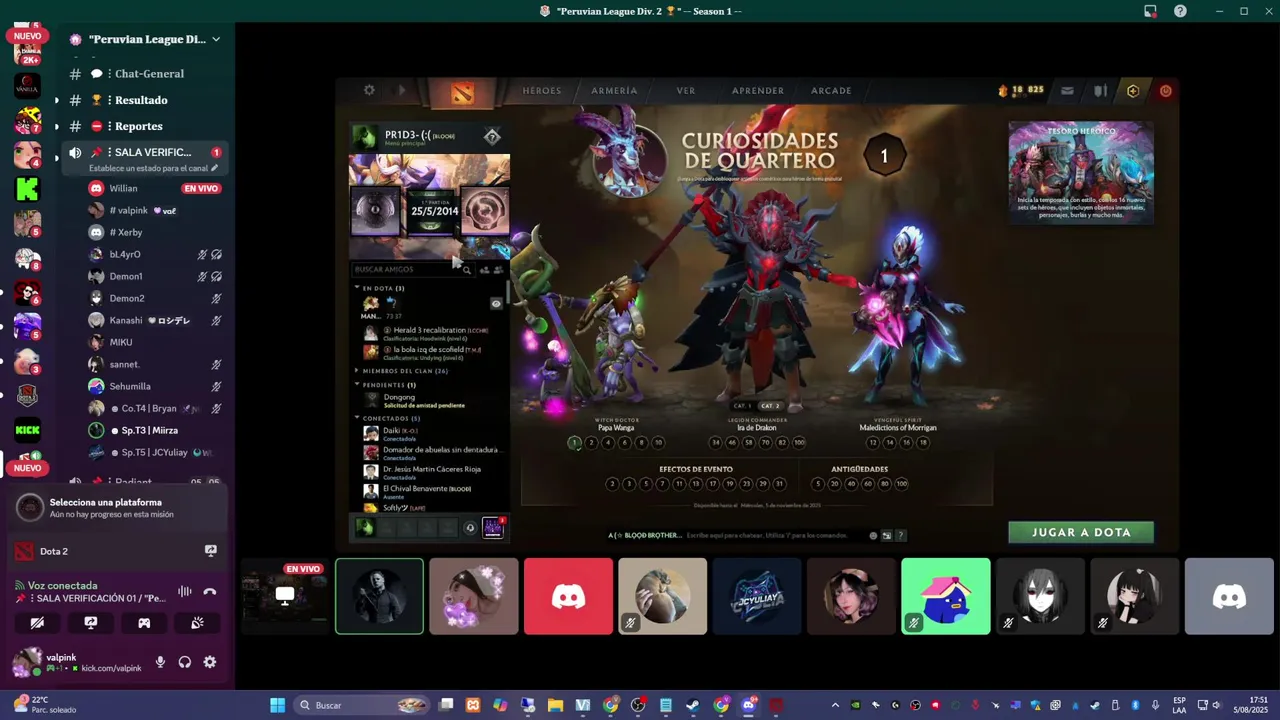Select CAT. 1 category under Legion Commander

(742, 406)
